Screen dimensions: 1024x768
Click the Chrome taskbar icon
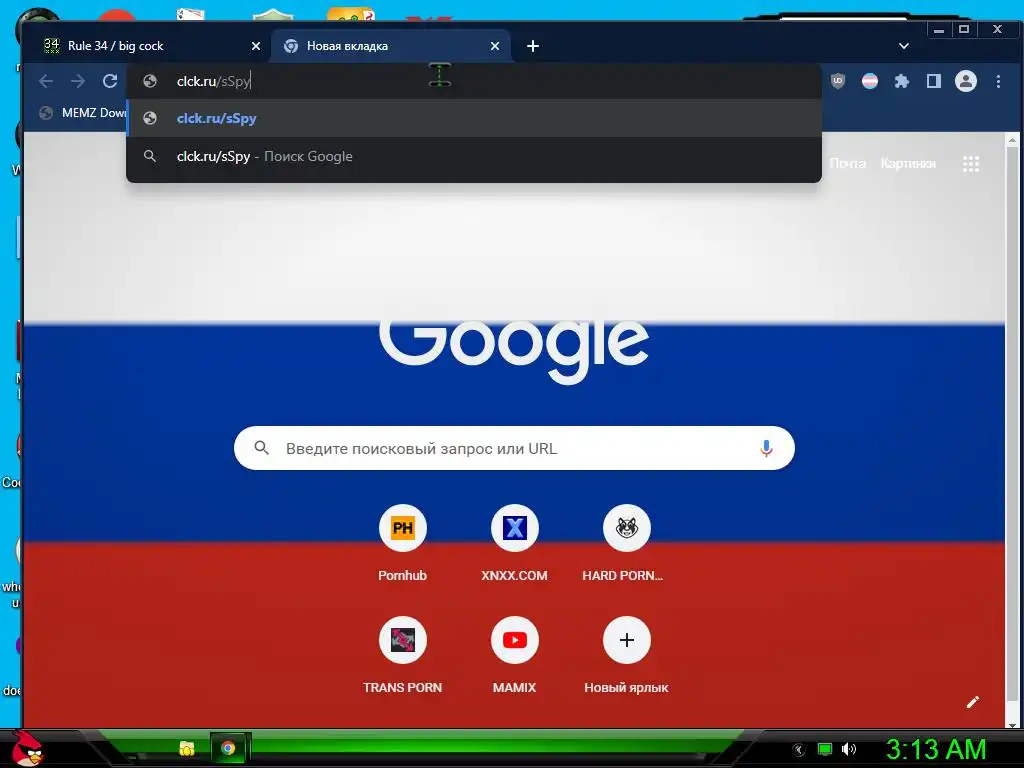pos(228,748)
